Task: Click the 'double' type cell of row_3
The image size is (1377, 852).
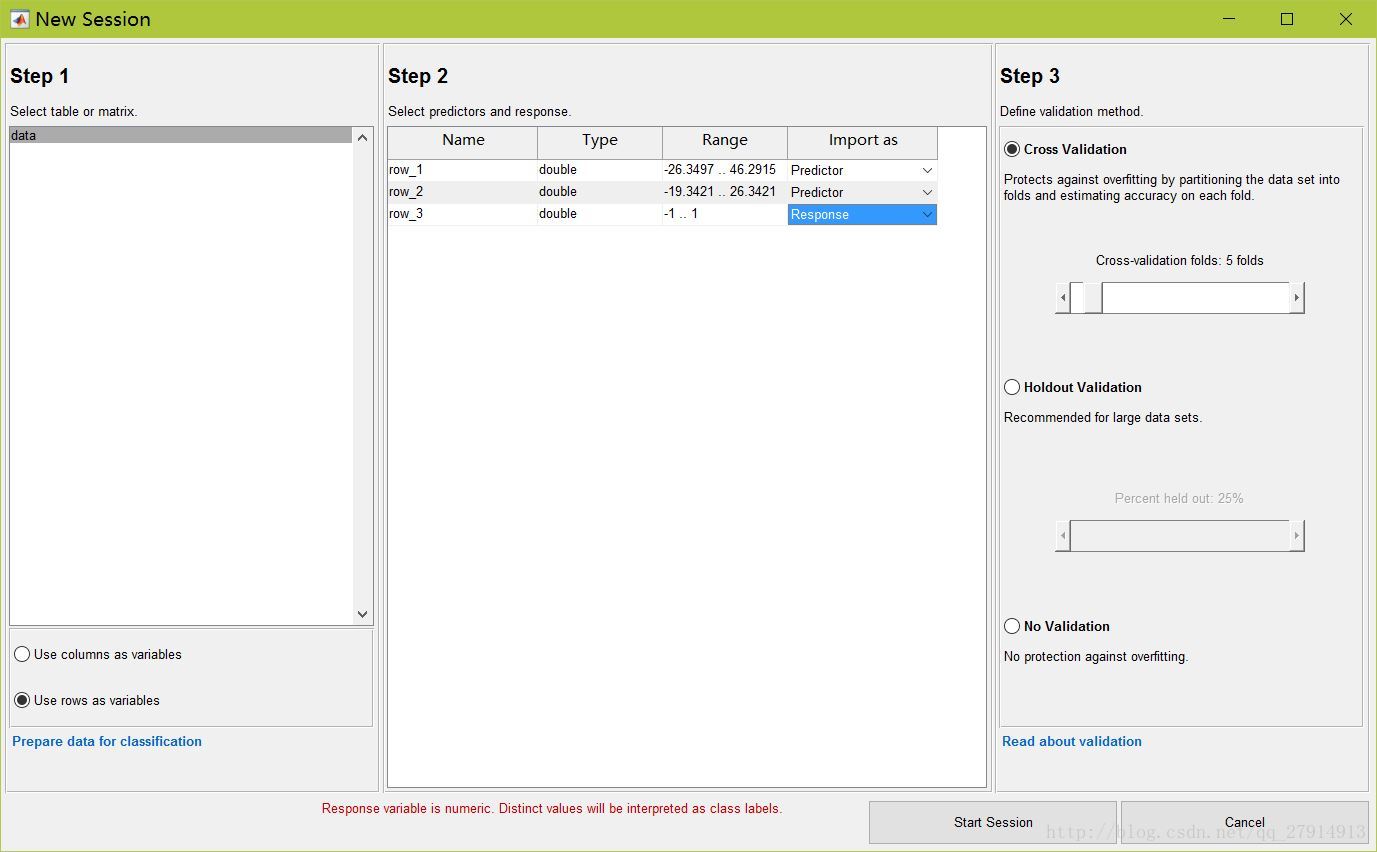Action: (600, 214)
